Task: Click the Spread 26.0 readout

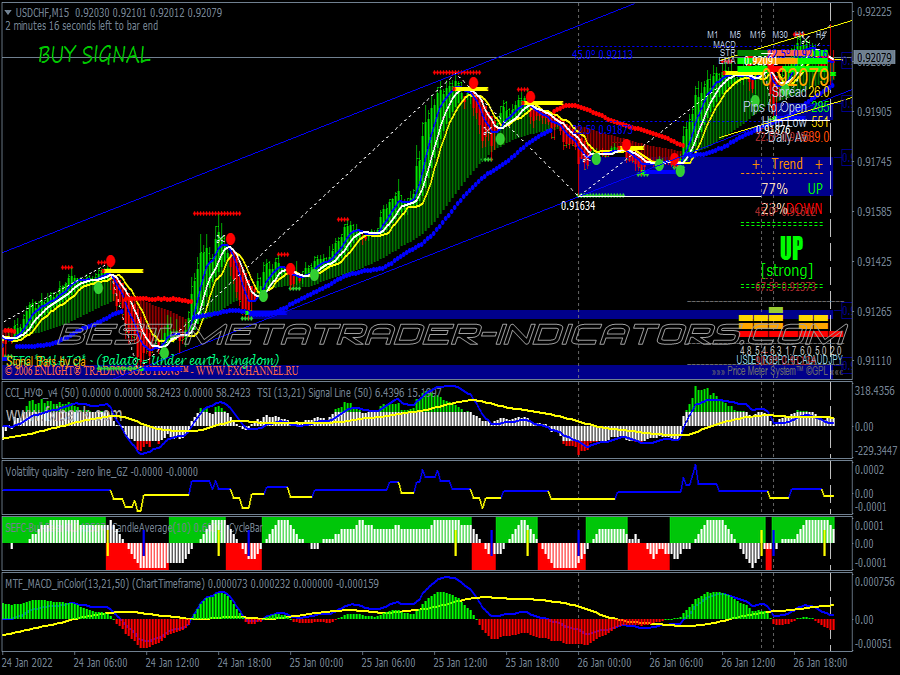Action: point(801,92)
